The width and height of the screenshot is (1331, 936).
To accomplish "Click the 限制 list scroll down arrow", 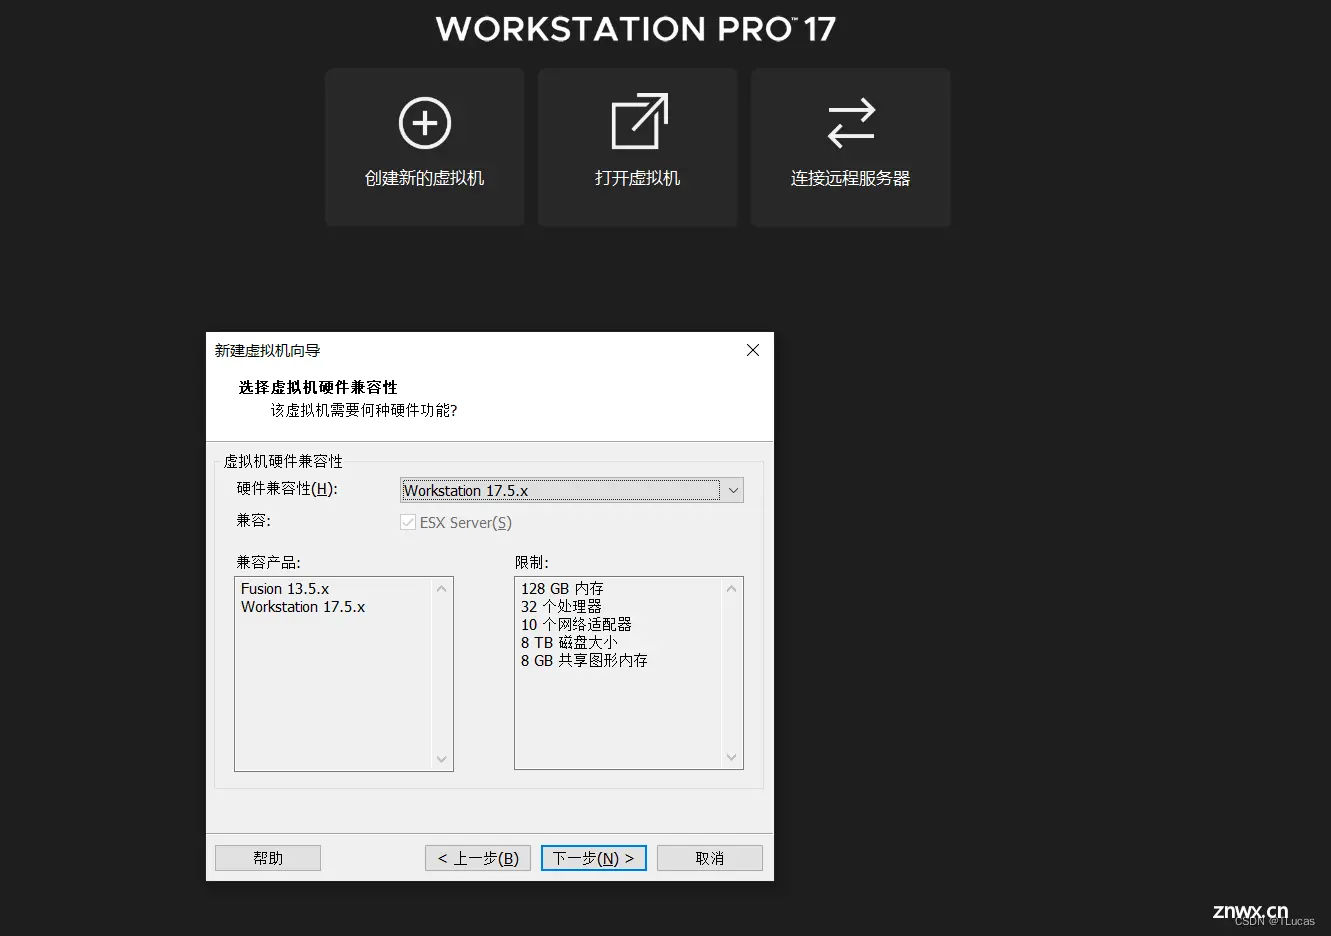I will [x=731, y=757].
